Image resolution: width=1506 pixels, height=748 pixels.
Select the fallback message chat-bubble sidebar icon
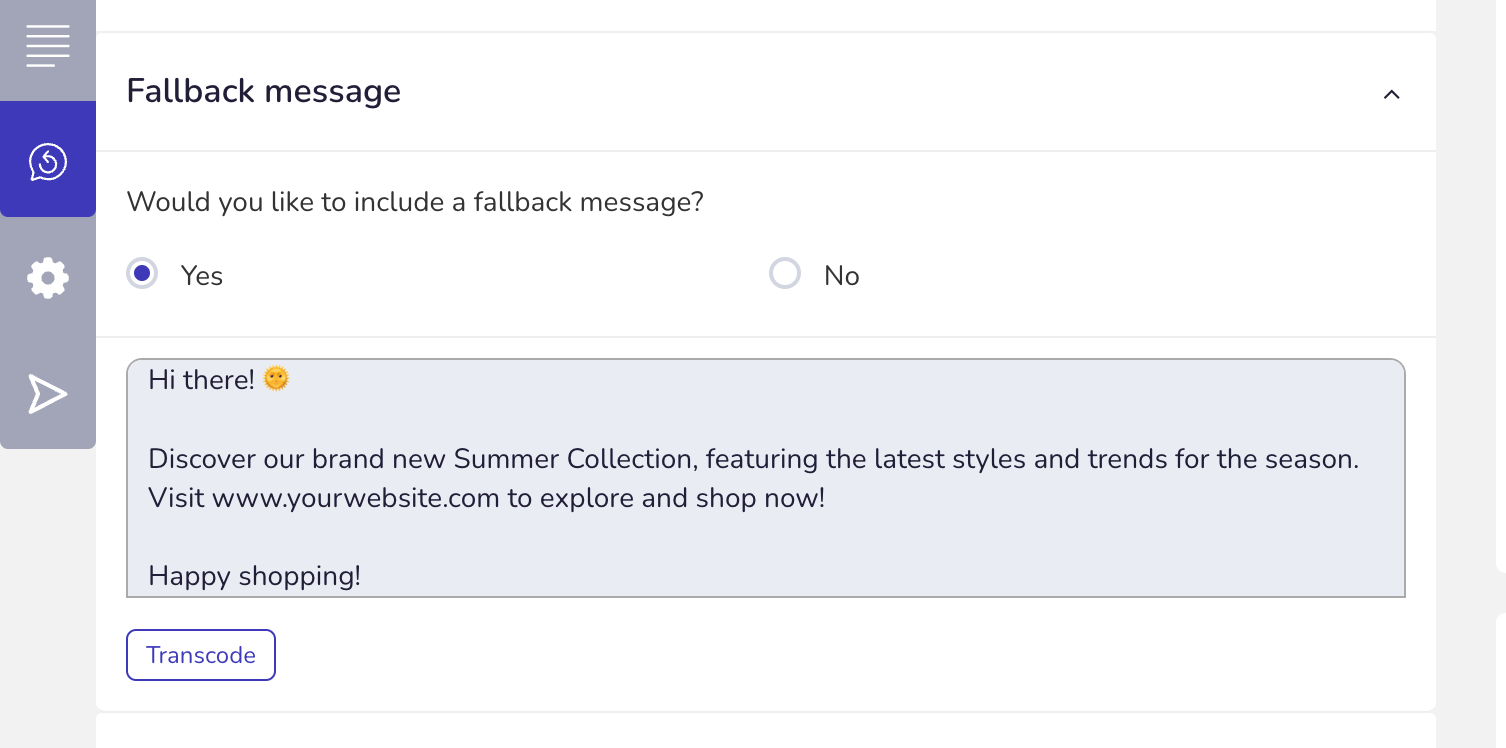[48, 160]
